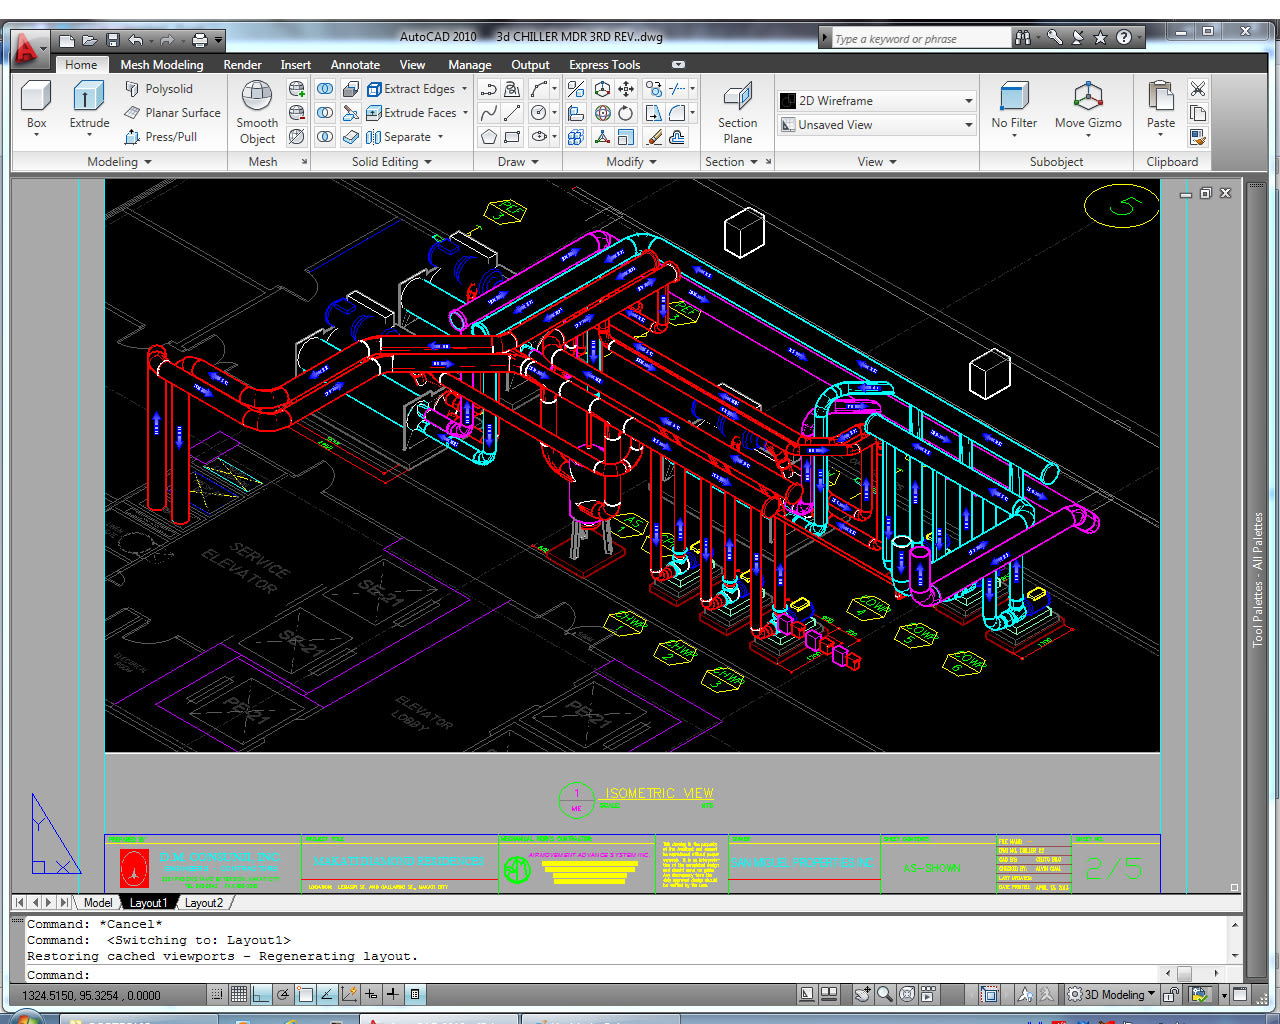Click the Favorites star icon
1280x1024 pixels.
pyautogui.click(x=1101, y=38)
